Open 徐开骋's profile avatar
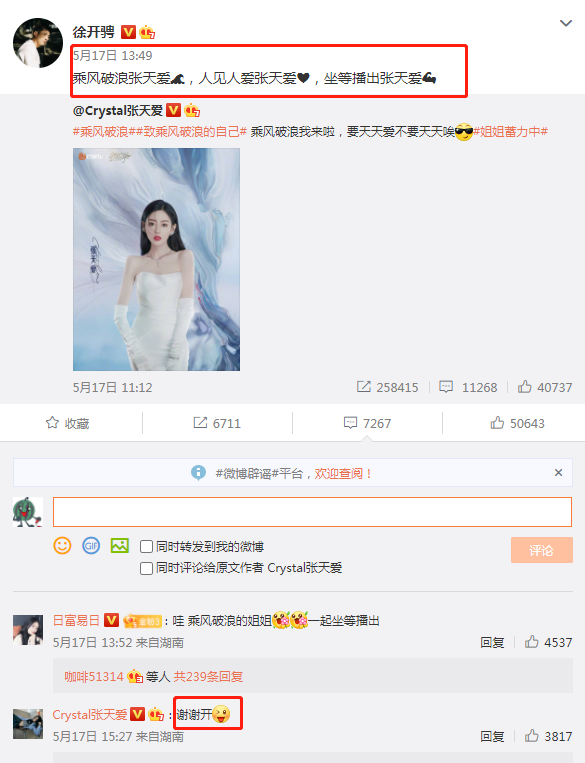 pyautogui.click(x=37, y=43)
